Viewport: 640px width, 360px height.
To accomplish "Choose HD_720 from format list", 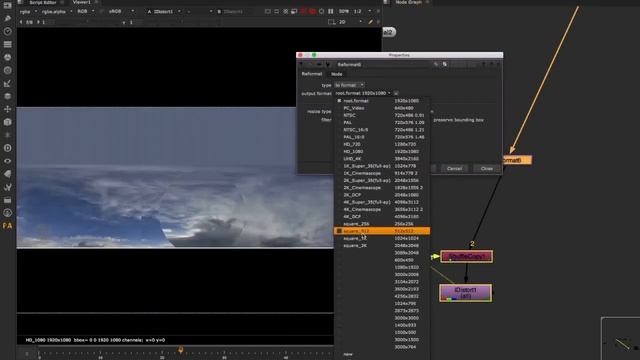I will 382,144.
